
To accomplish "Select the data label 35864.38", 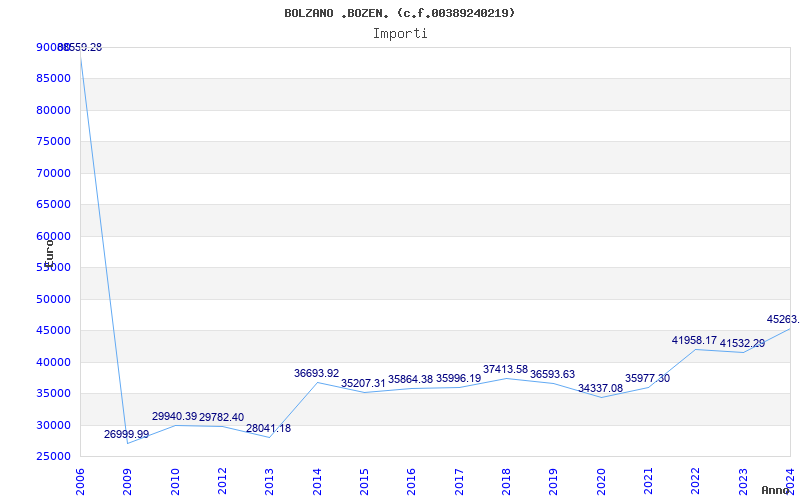I will (x=411, y=379).
